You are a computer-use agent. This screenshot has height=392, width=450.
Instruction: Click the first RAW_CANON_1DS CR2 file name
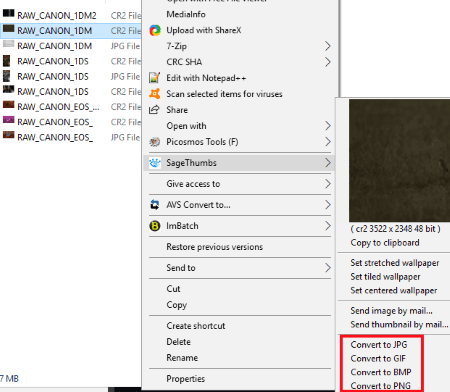[x=53, y=61]
